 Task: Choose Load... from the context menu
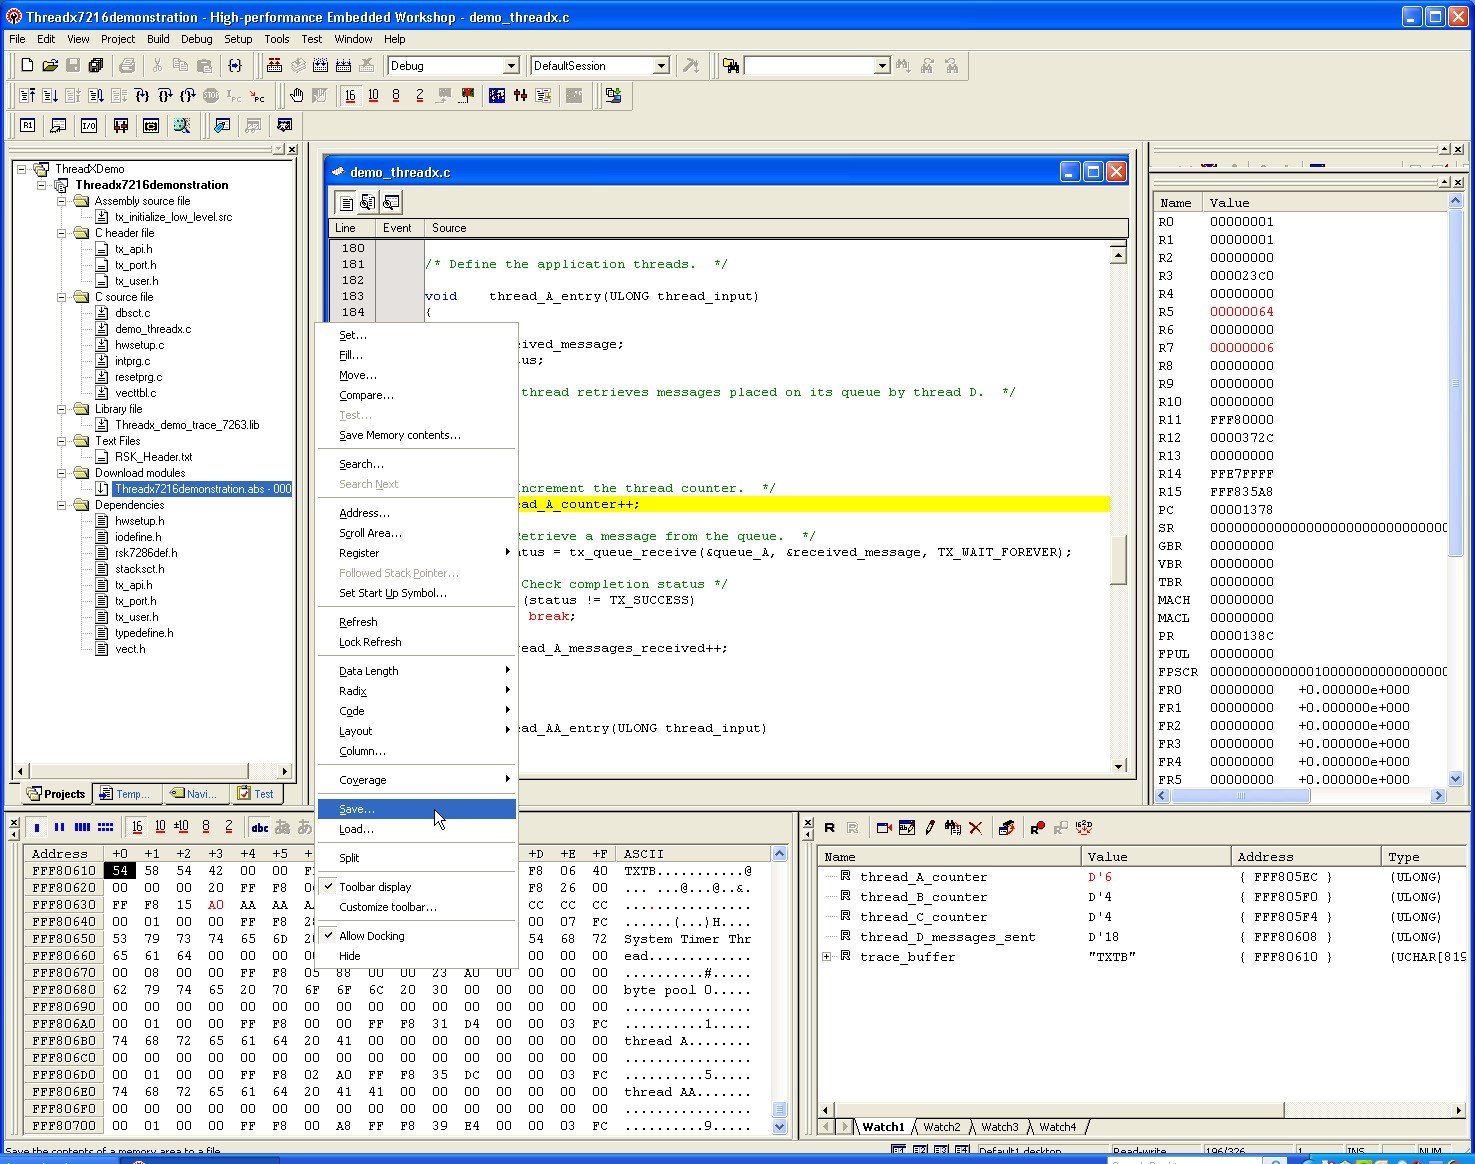pos(356,829)
